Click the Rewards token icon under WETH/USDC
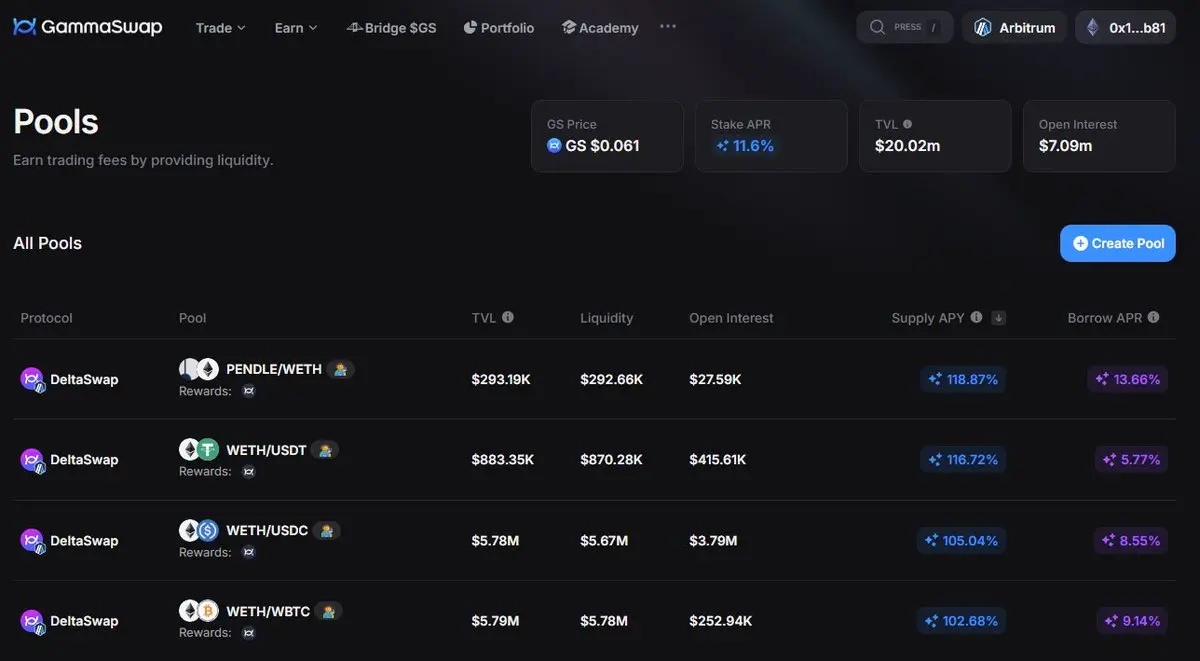 tap(249, 552)
